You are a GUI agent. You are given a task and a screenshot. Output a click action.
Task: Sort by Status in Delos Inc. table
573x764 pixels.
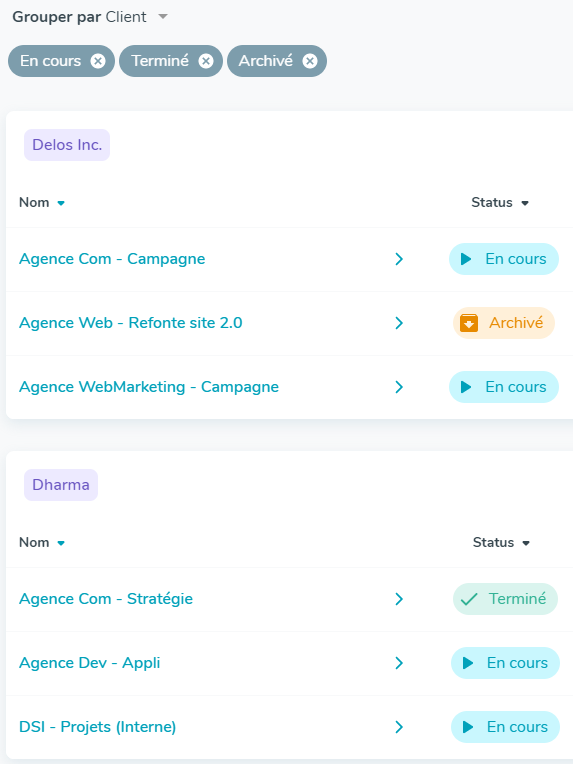pyautogui.click(x=500, y=202)
